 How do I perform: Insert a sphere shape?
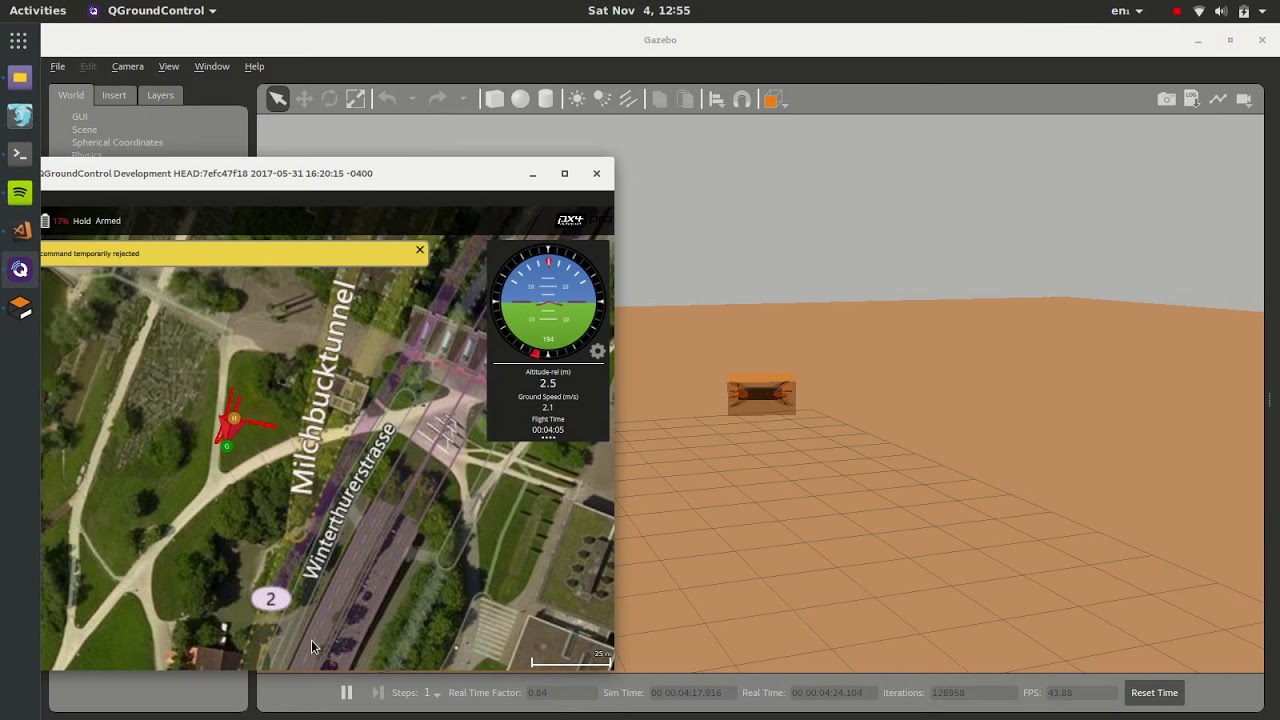click(520, 99)
